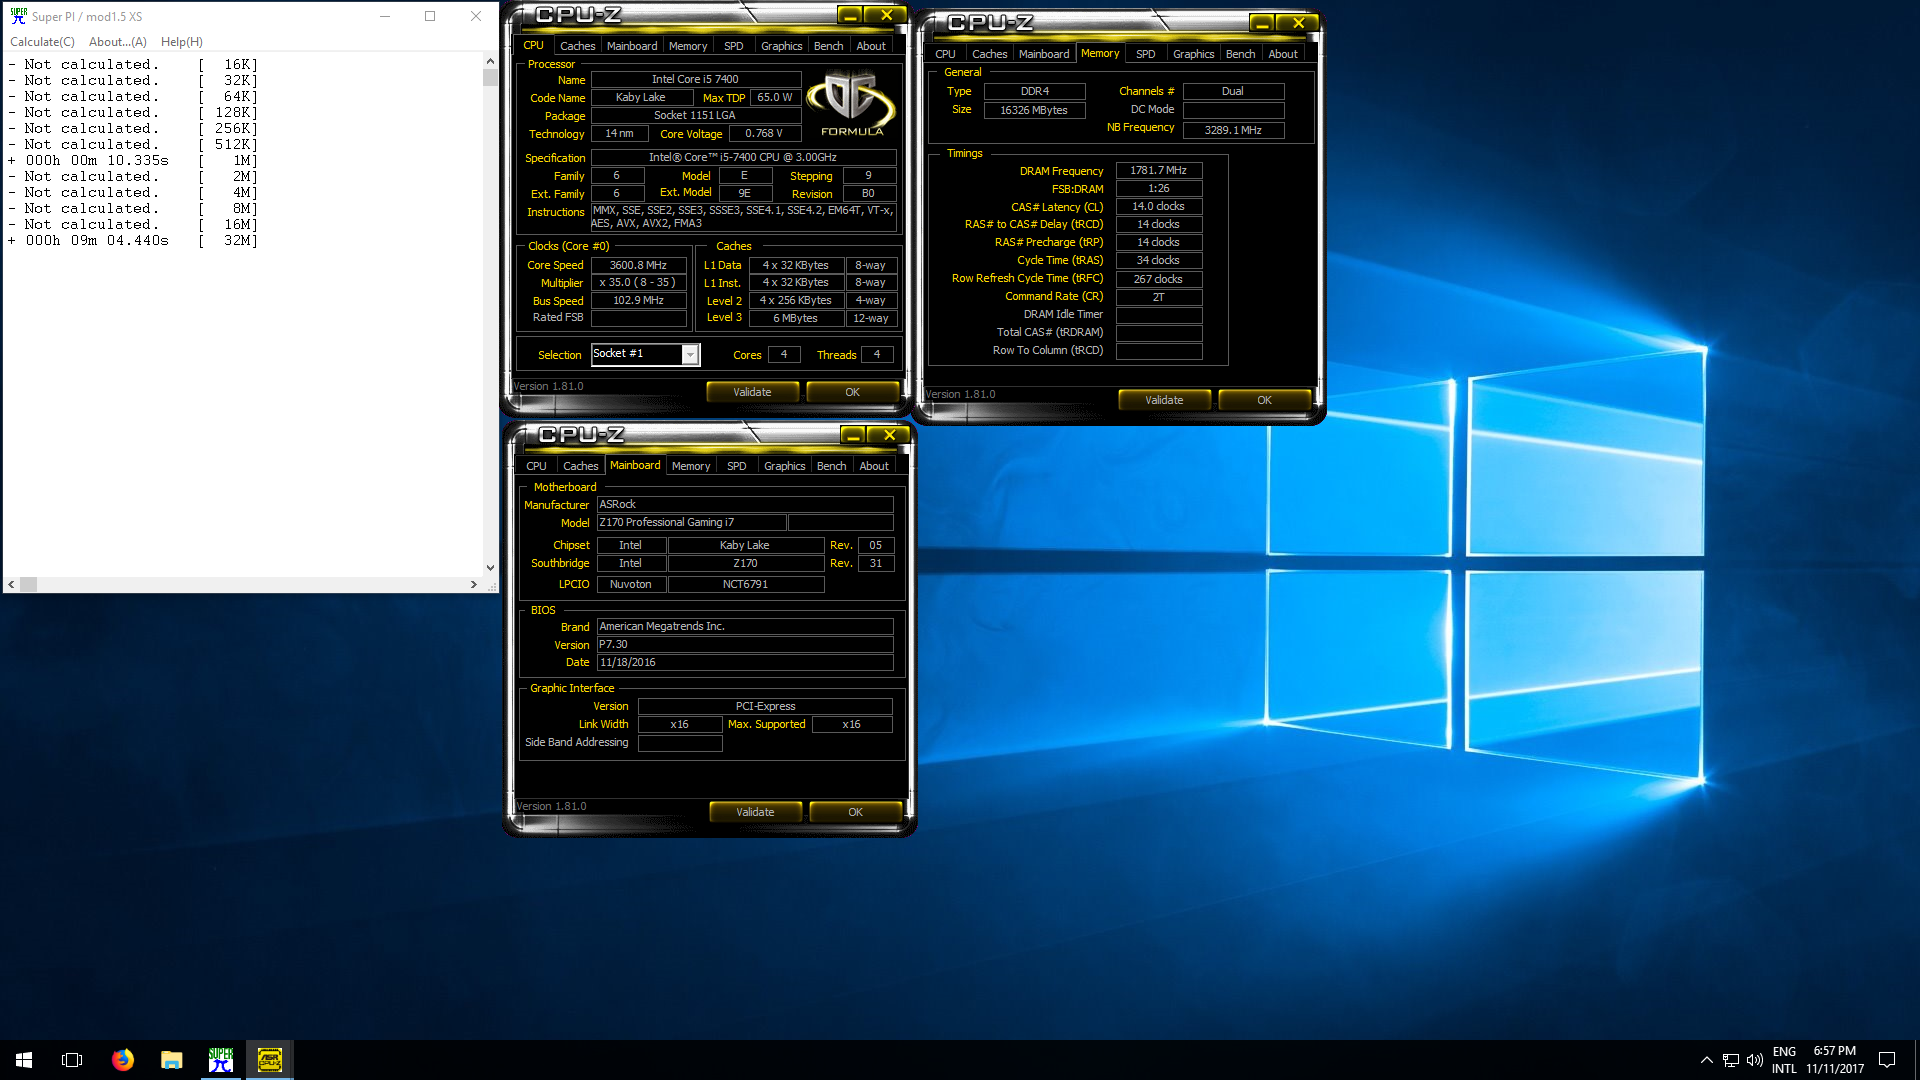Click Super PI vertical scrollbar up arrow
The width and height of the screenshot is (1920, 1080).
(x=490, y=61)
